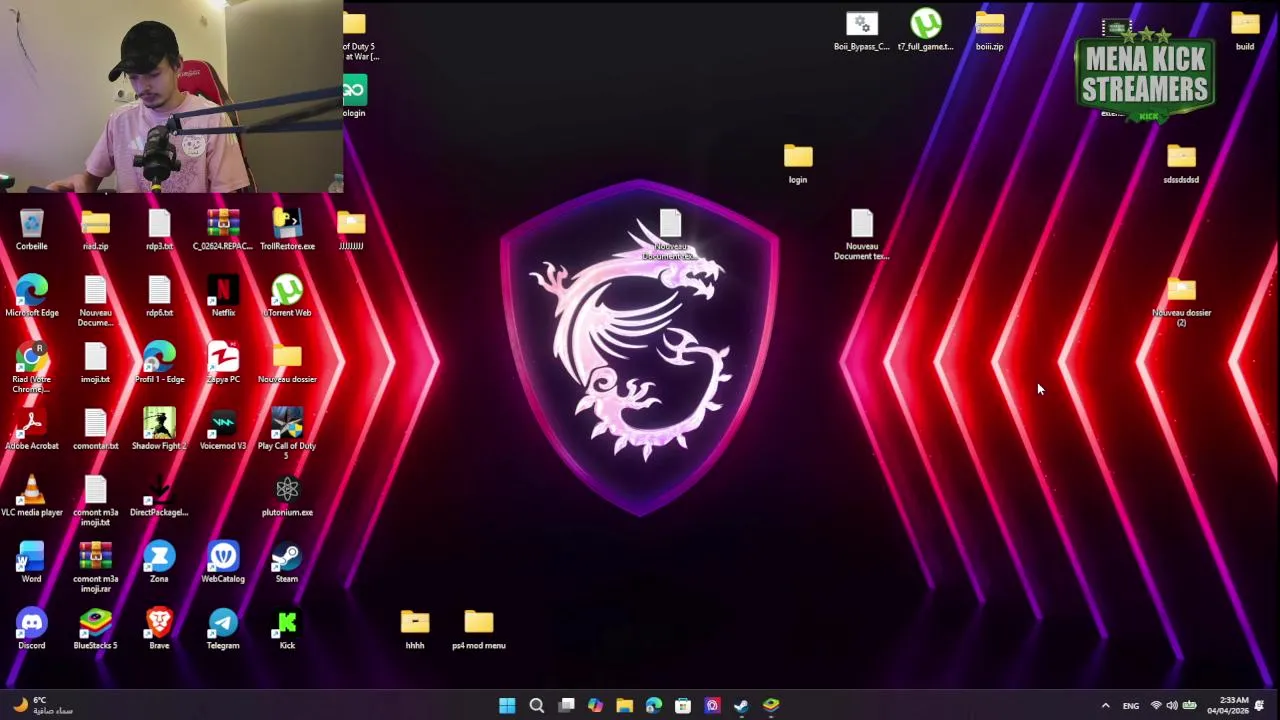1280x720 pixels.
Task: Open Microsoft Edge from the taskbar
Action: tap(653, 706)
